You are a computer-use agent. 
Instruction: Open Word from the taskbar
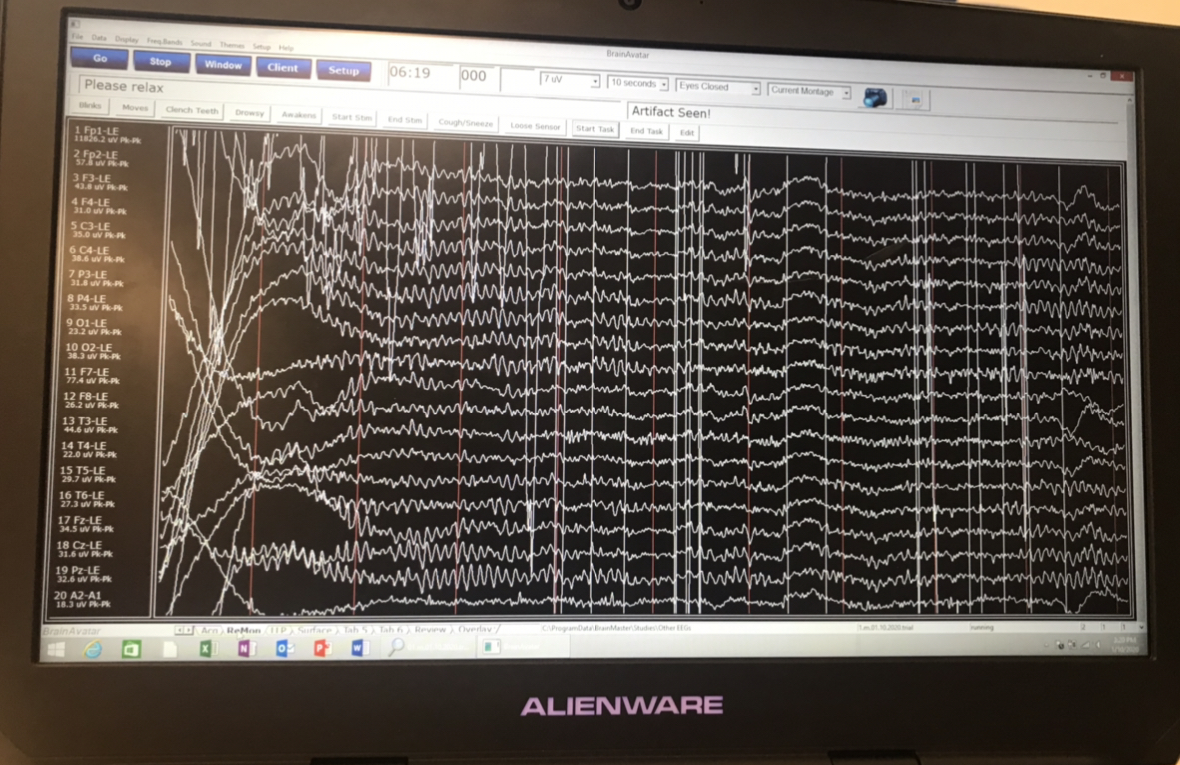360,647
